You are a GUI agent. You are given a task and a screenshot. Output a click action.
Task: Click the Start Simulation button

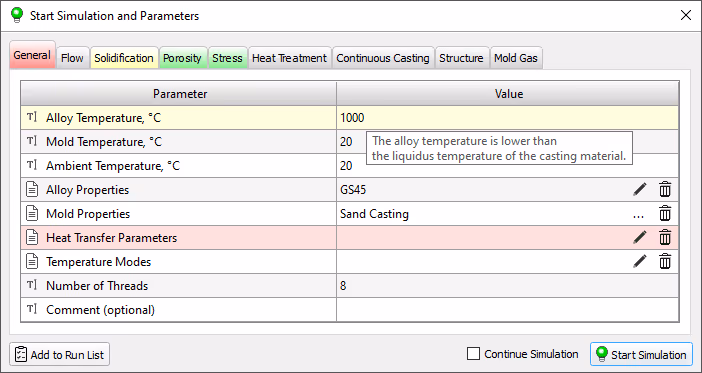pyautogui.click(x=642, y=355)
